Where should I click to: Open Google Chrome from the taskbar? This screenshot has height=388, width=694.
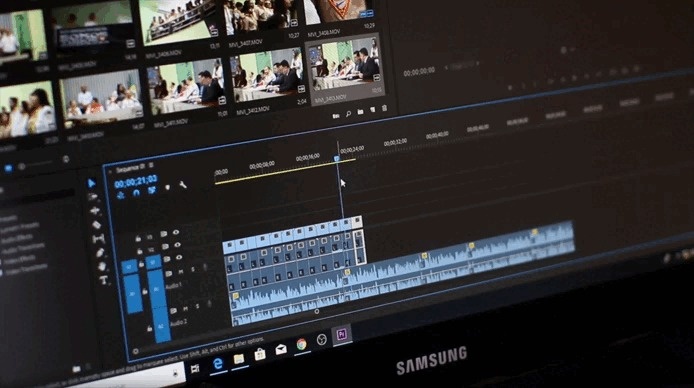[x=301, y=344]
